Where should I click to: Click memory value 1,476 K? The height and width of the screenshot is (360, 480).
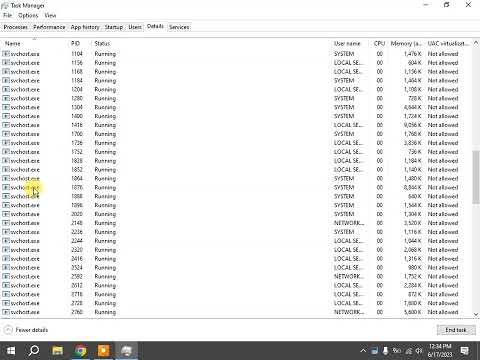pyautogui.click(x=413, y=54)
